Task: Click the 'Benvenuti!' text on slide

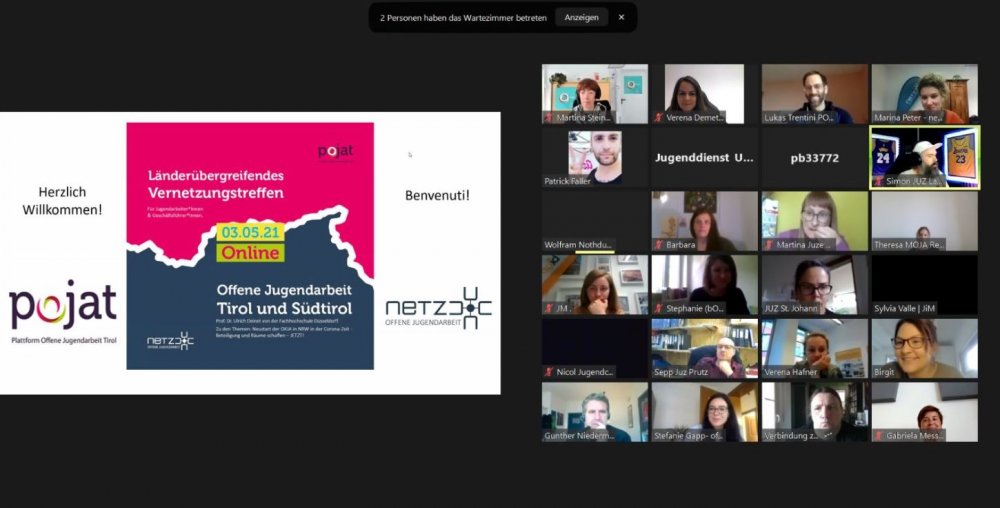Action: pyautogui.click(x=437, y=195)
